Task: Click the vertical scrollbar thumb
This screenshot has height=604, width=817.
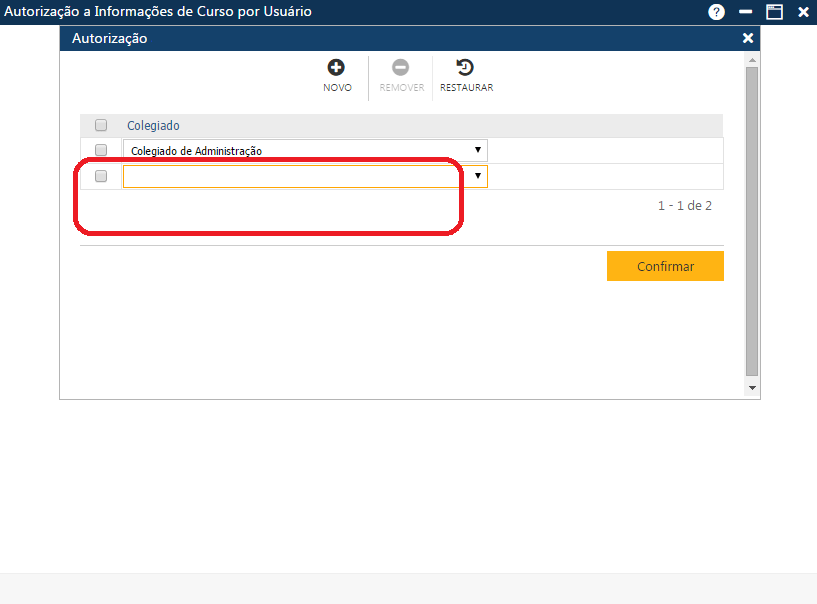Action: pyautogui.click(x=752, y=220)
